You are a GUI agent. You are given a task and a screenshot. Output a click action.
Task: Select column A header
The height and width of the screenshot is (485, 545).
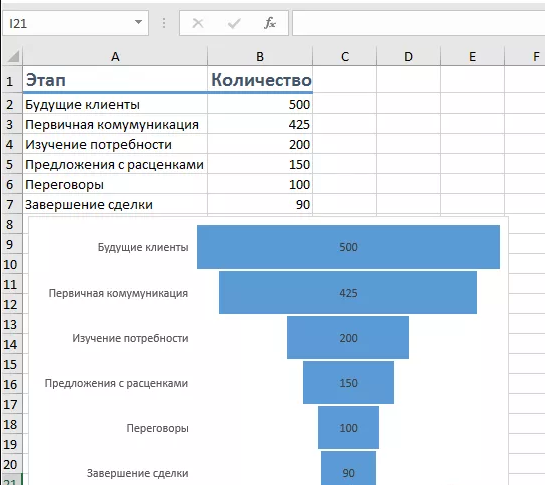(115, 56)
